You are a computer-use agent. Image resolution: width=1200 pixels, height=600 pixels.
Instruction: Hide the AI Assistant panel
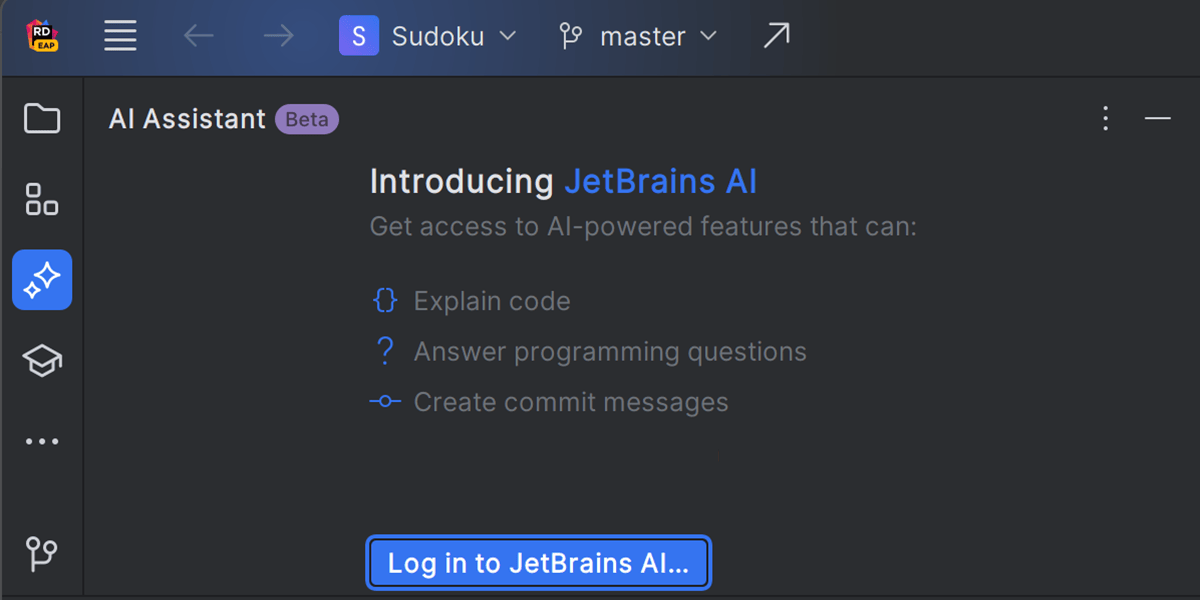[x=1157, y=119]
